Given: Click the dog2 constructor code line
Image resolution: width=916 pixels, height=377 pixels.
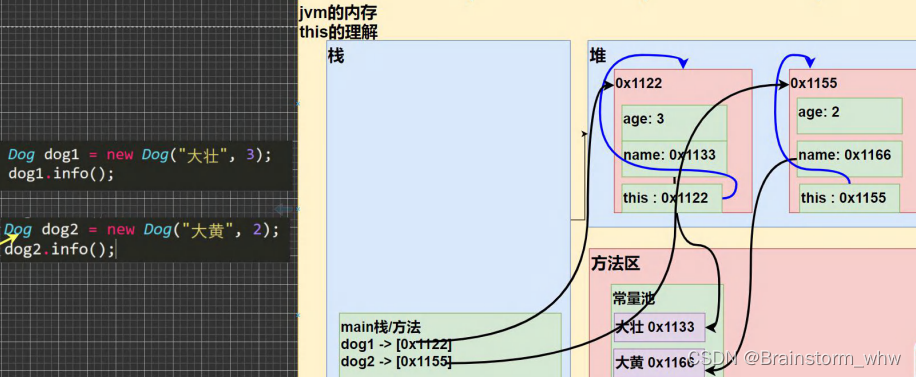Looking at the screenshot, I should click(142, 230).
